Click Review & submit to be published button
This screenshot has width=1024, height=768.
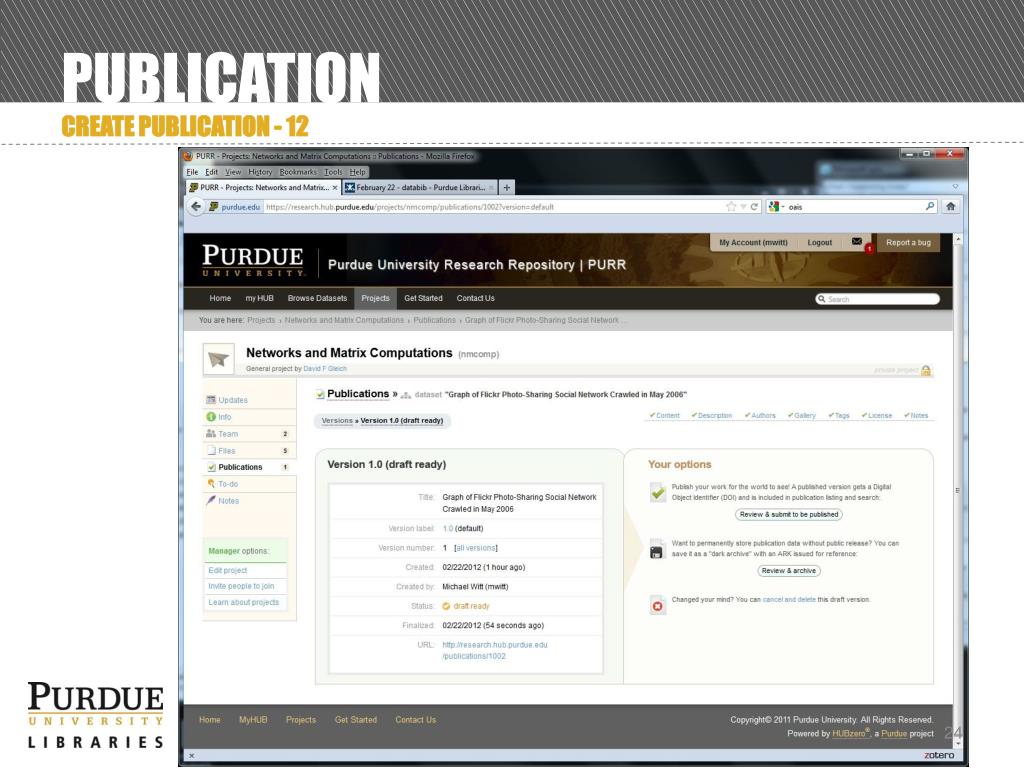click(x=789, y=515)
